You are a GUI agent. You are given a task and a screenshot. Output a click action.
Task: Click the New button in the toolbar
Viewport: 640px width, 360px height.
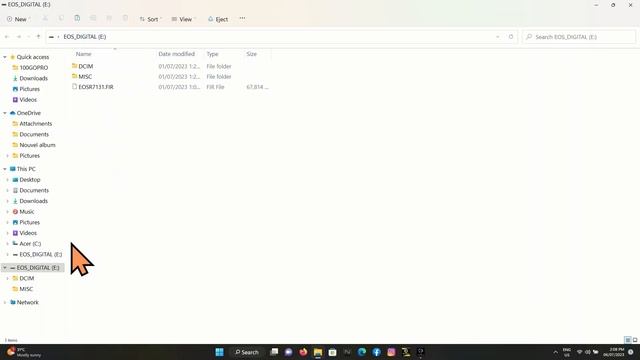coord(17,19)
